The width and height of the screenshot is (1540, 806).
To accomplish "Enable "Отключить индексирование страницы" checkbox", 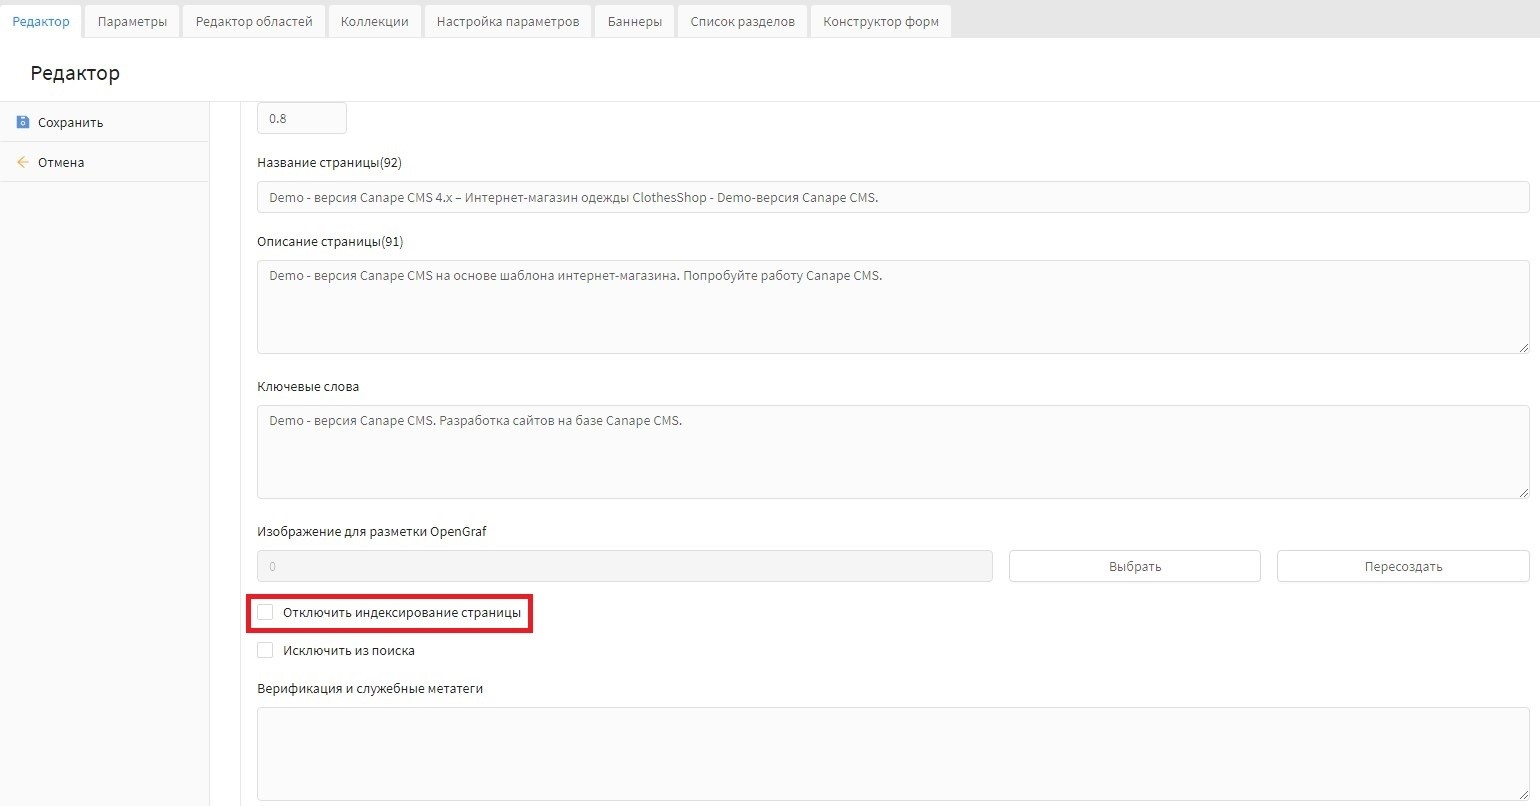I will coord(265,612).
